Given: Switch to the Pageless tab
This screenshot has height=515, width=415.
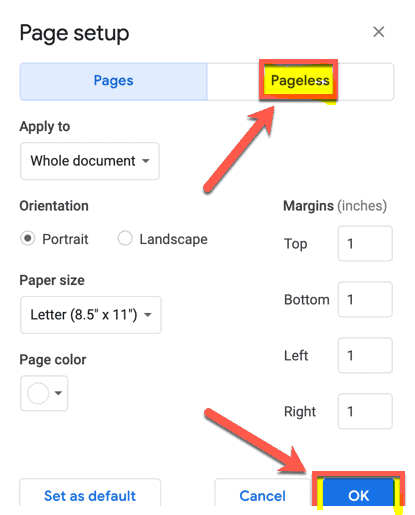Looking at the screenshot, I should tap(300, 81).
